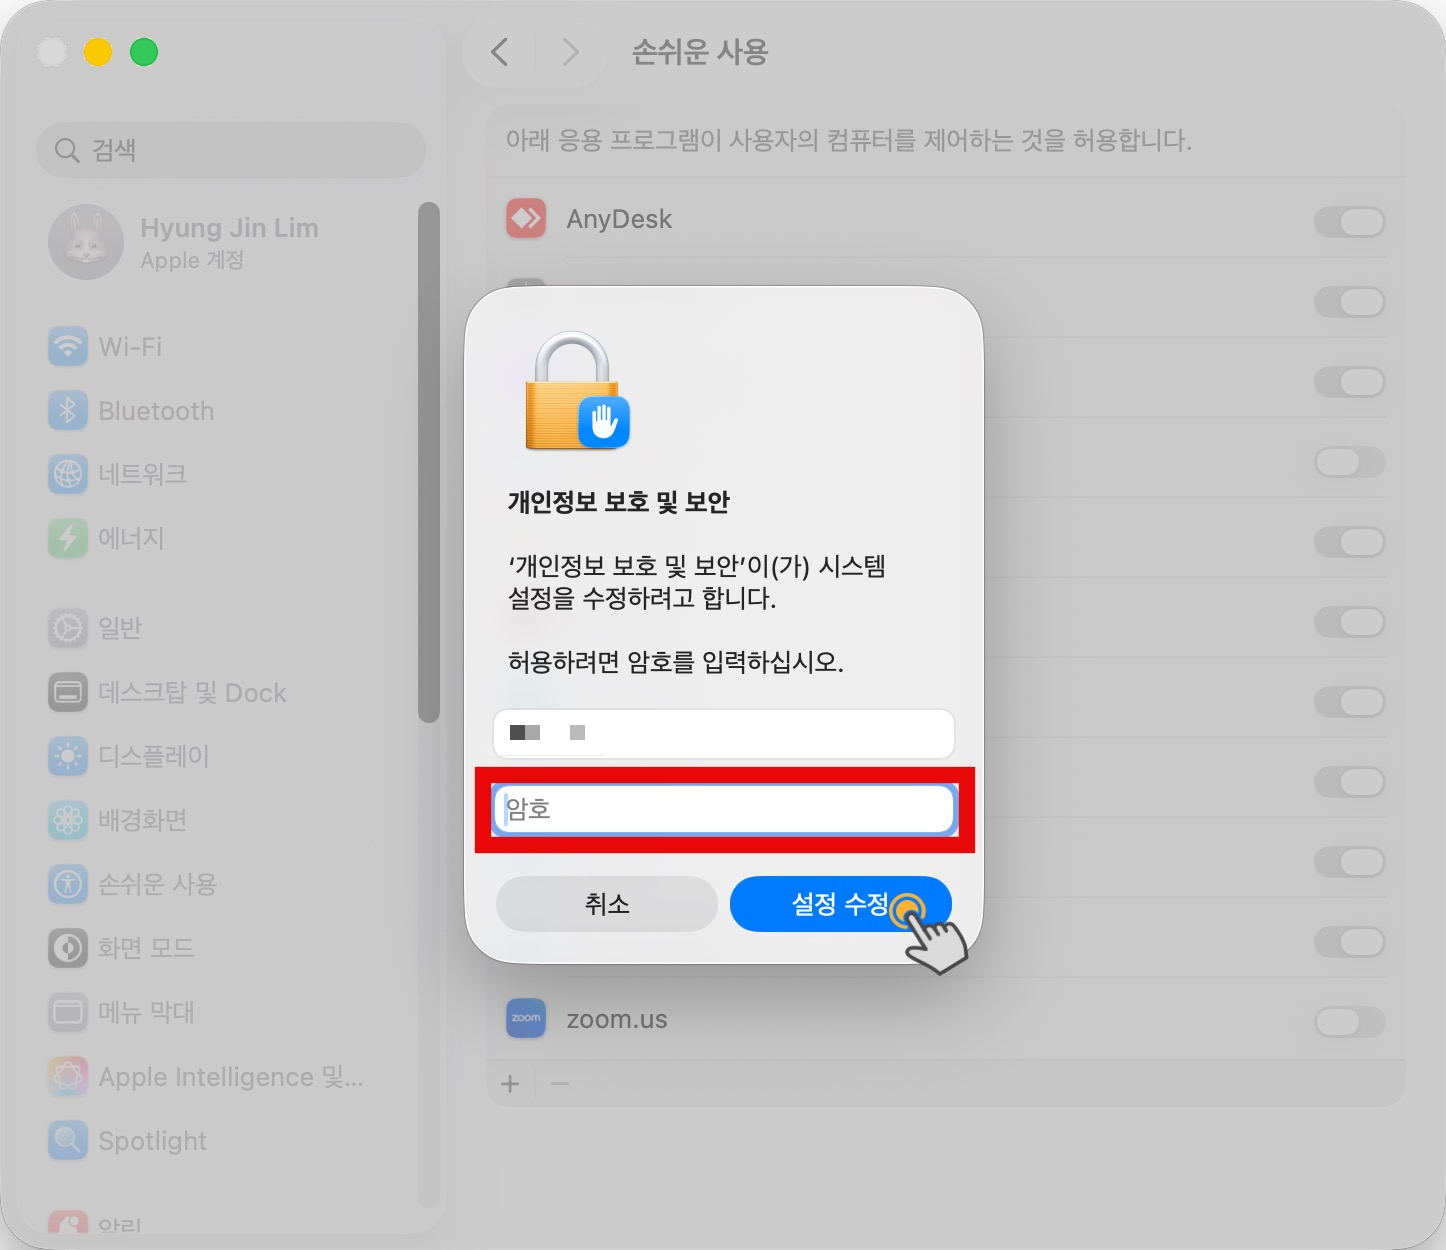Image resolution: width=1446 pixels, height=1250 pixels.
Task: Open 에너지 settings icon
Action: [x=68, y=538]
